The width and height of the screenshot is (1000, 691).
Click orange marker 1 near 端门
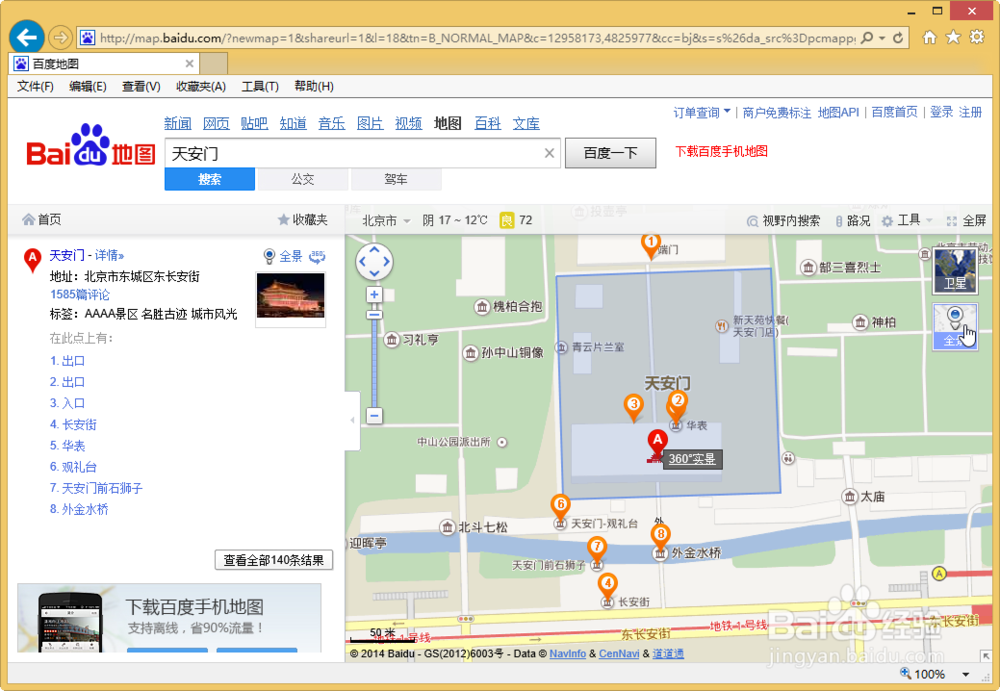coord(650,246)
